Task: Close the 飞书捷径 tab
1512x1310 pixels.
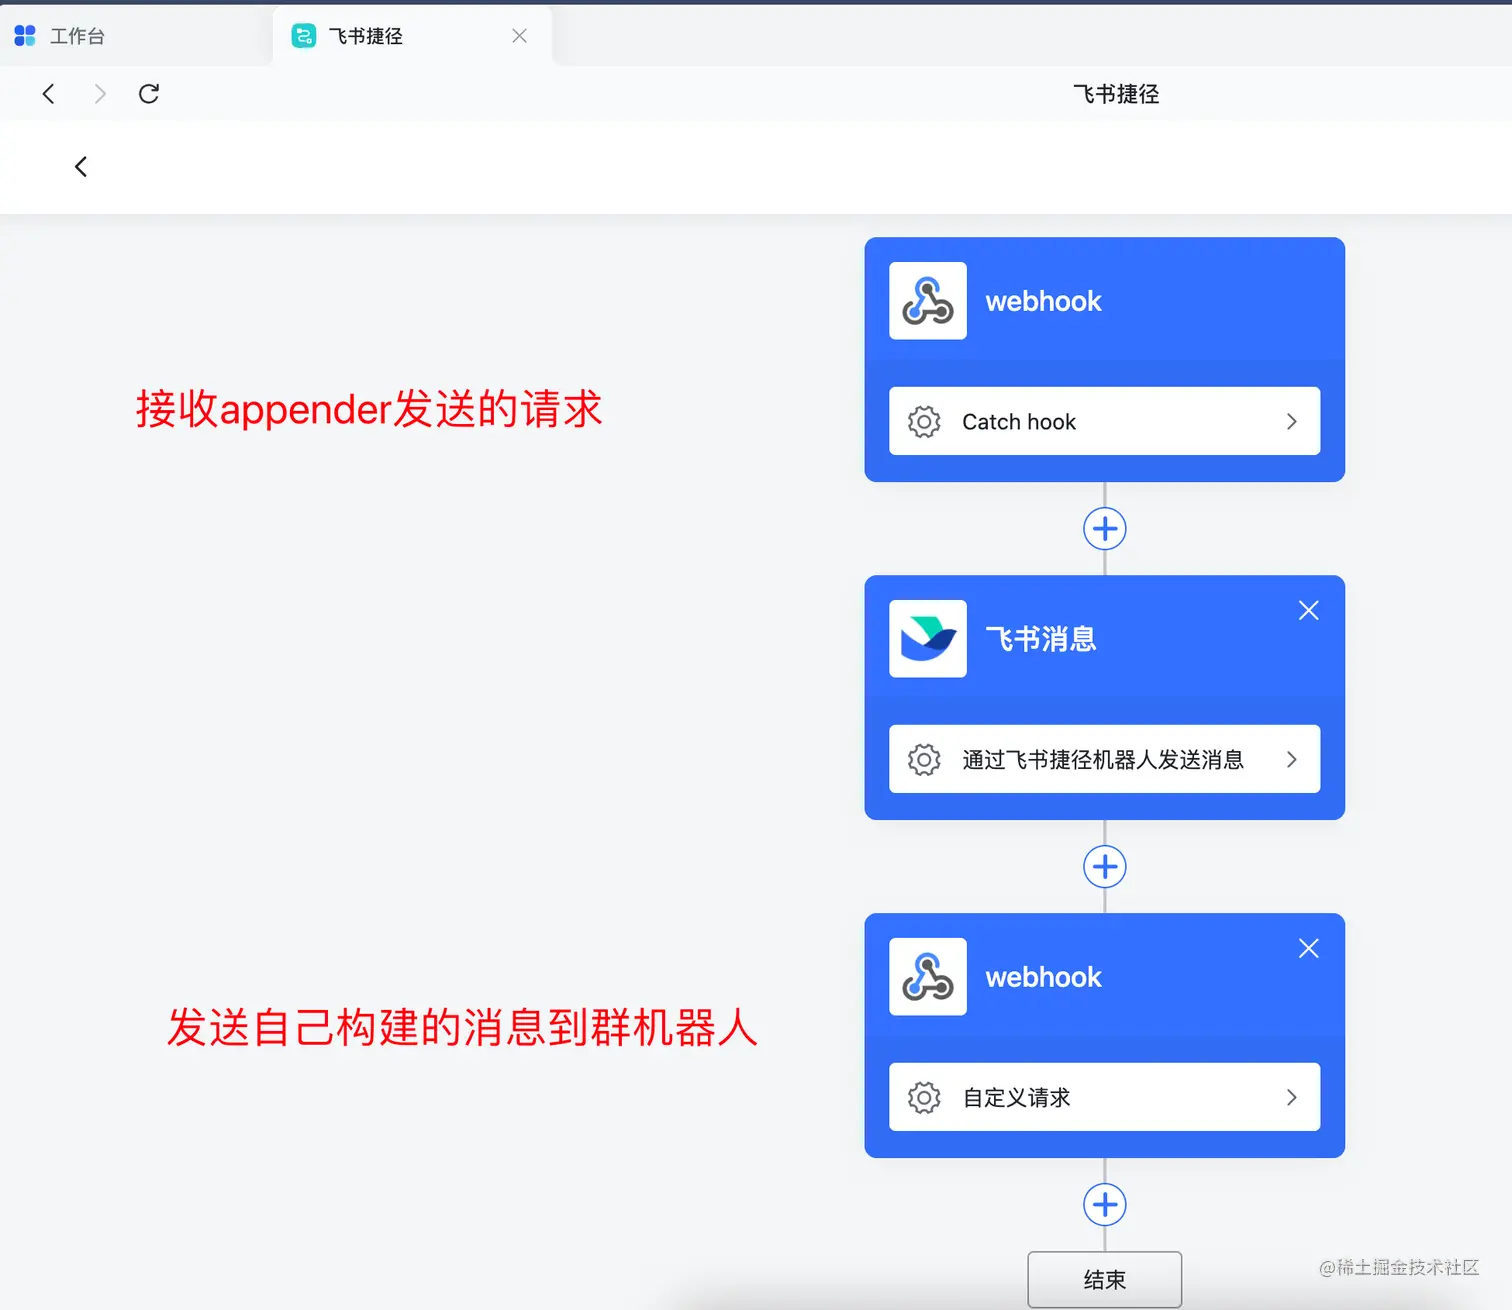Action: pyautogui.click(x=519, y=36)
